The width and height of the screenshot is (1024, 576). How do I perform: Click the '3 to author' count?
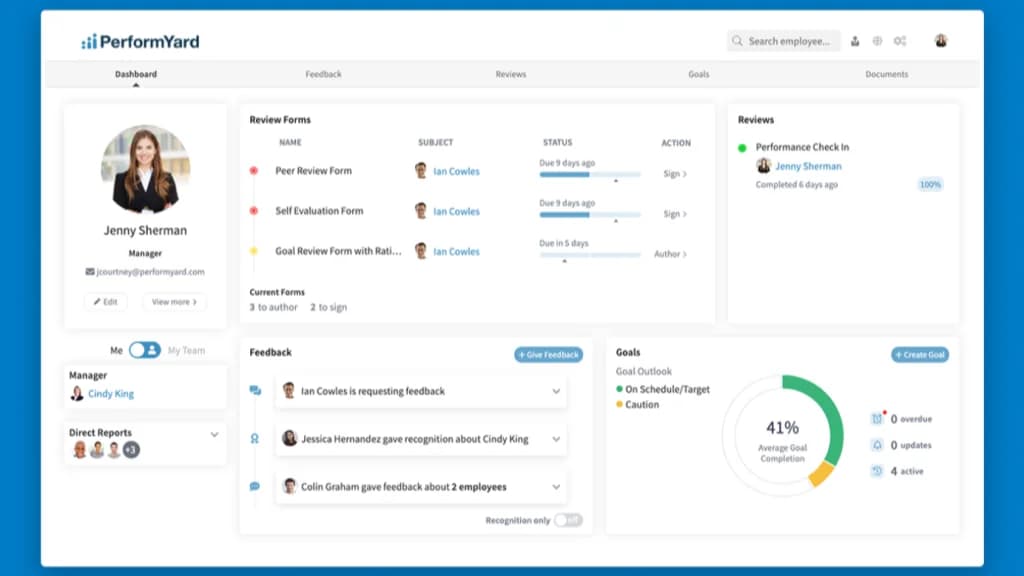coord(273,307)
